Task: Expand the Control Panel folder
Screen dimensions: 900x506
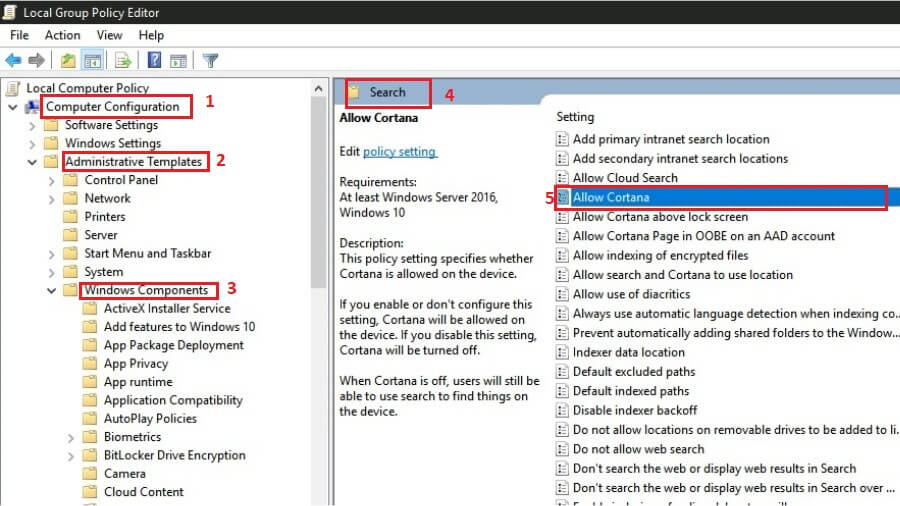Action: point(52,181)
